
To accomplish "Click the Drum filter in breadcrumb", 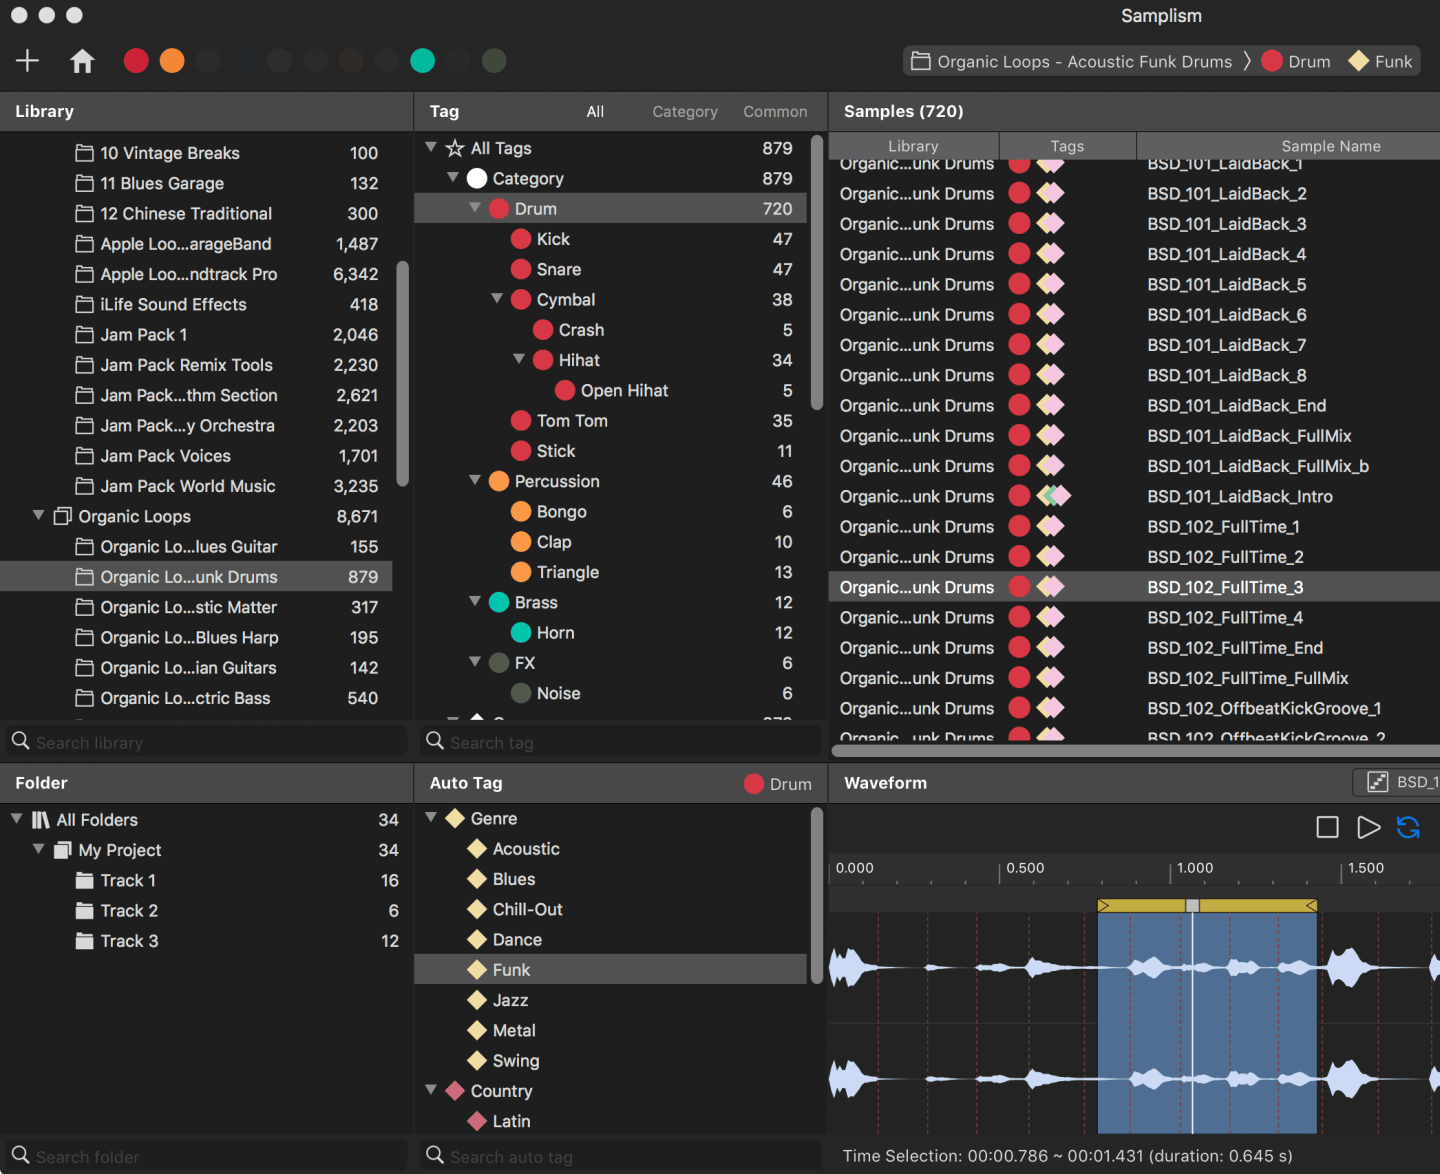I will (x=1296, y=62).
